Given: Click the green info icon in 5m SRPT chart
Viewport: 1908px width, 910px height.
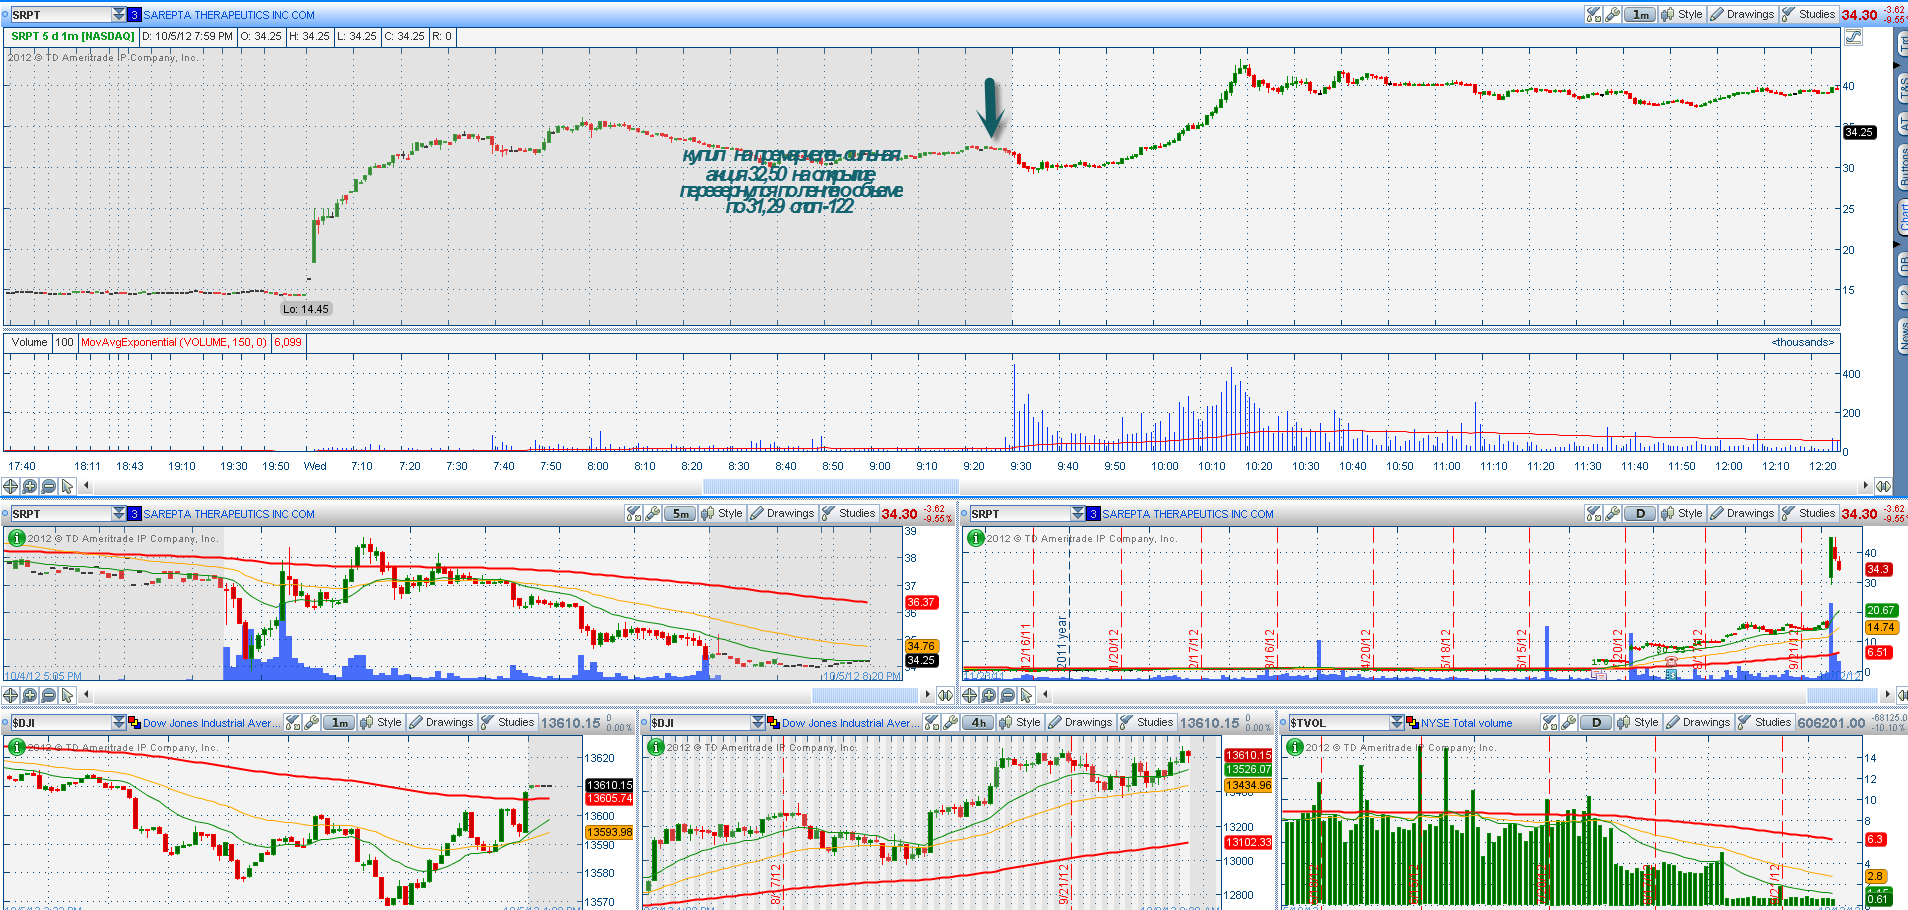Looking at the screenshot, I should pos(17,538).
